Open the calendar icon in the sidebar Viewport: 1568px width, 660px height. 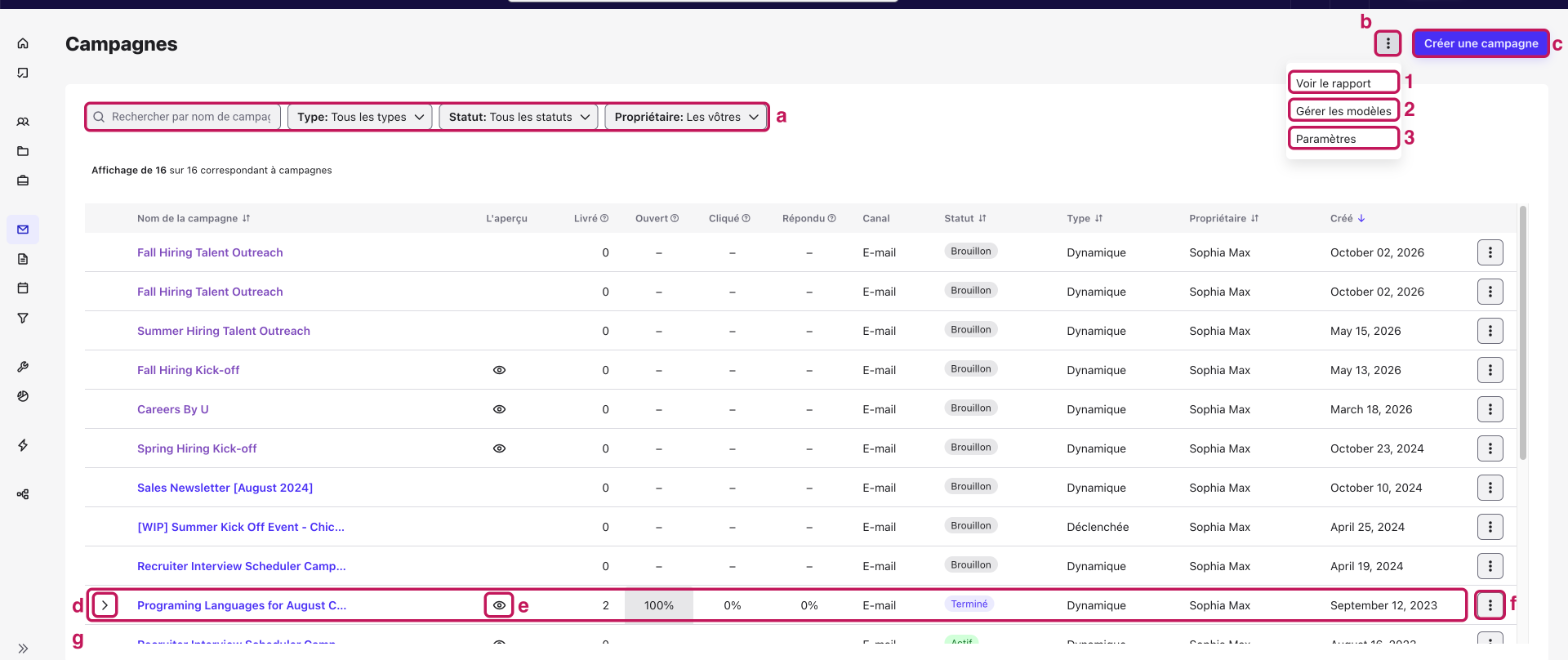click(x=23, y=288)
